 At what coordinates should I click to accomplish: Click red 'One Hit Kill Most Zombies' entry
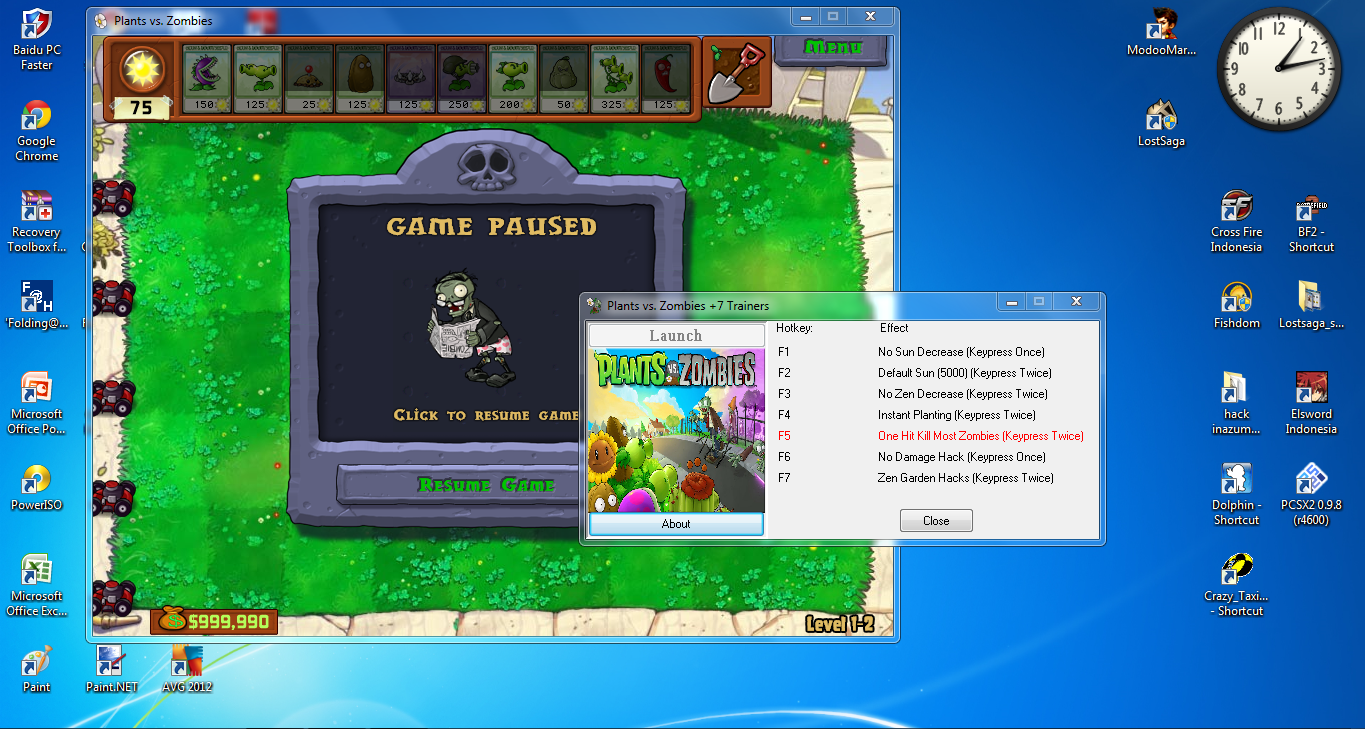[x=980, y=436]
